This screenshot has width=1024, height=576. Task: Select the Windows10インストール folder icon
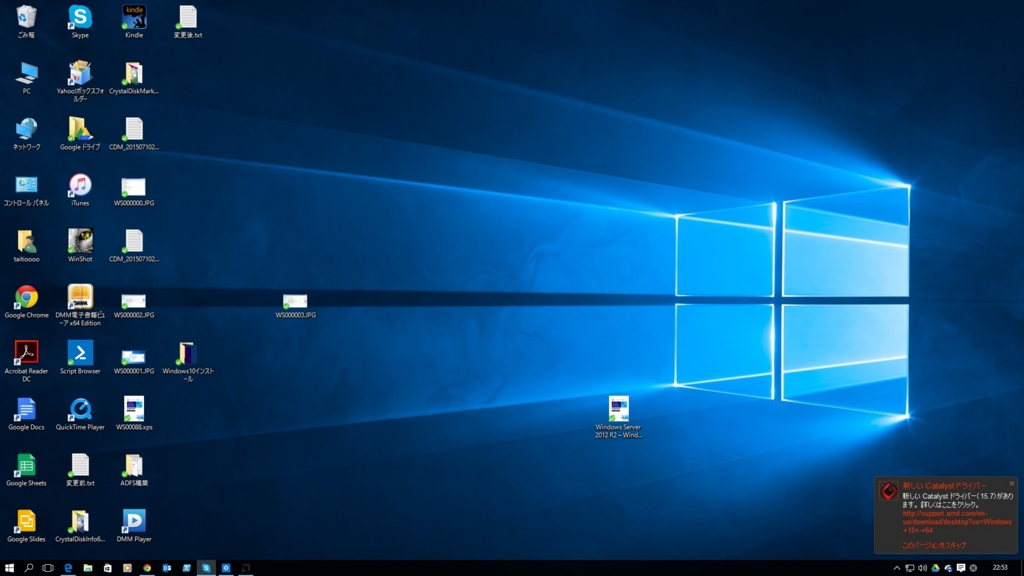pyautogui.click(x=187, y=360)
